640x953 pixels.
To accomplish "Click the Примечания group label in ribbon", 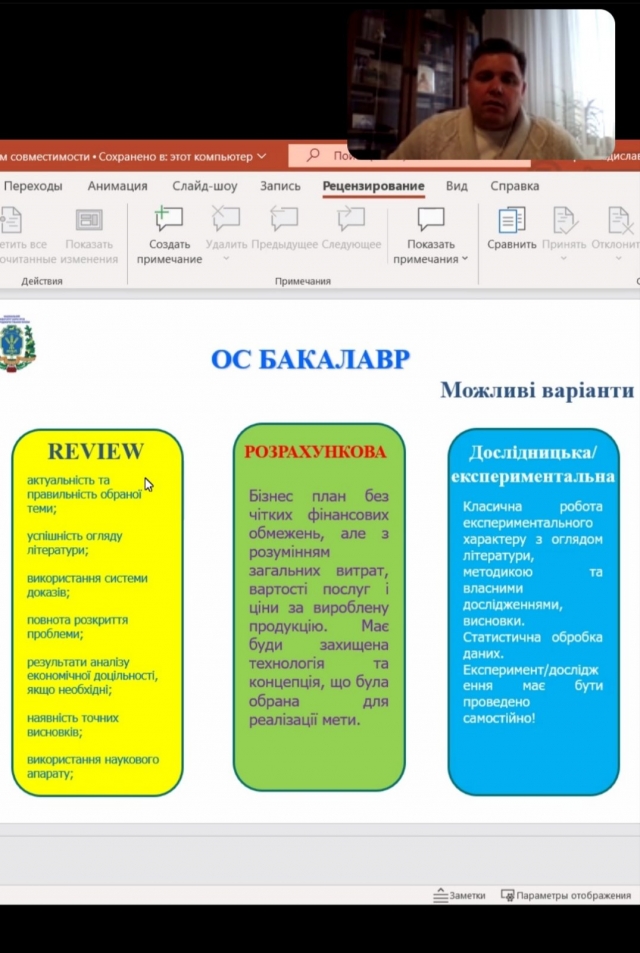I will click(x=303, y=281).
